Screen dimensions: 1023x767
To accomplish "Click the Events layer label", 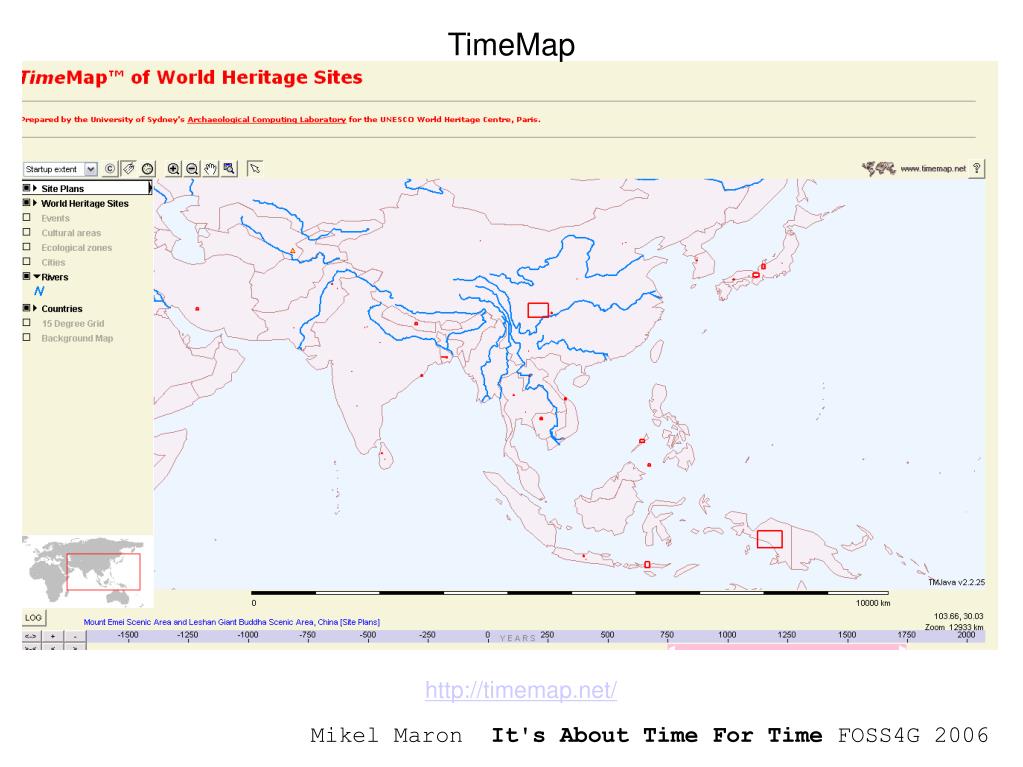I will coord(55,218).
